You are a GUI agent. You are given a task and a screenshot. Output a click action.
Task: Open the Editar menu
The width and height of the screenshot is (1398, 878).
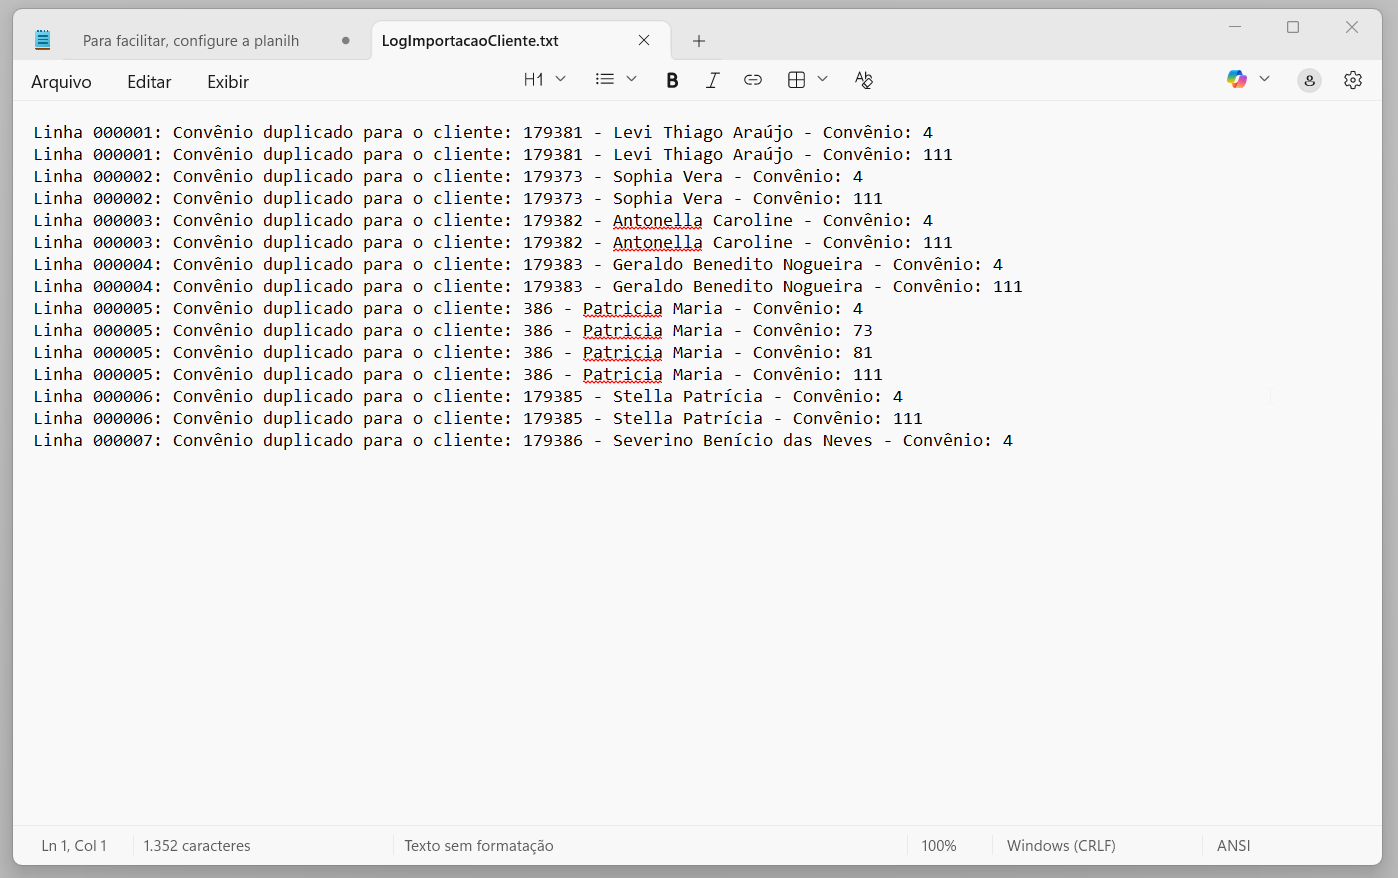coord(149,82)
